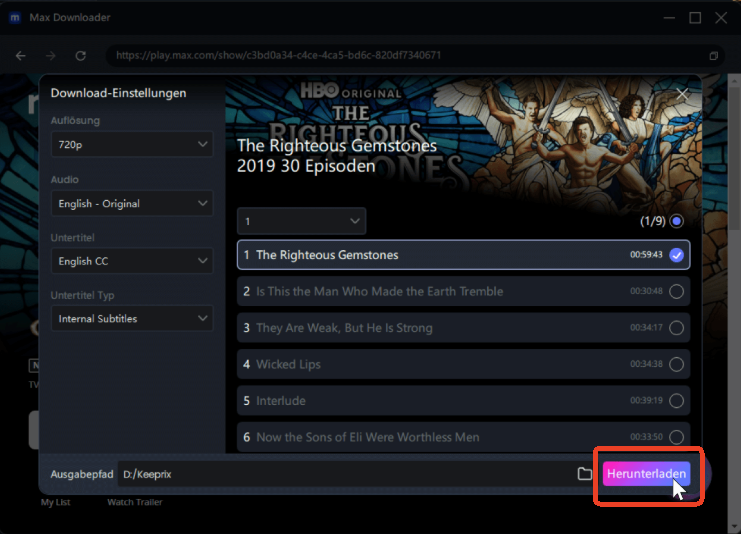Close the download settings dialog
This screenshot has height=534, width=741.
(x=683, y=94)
